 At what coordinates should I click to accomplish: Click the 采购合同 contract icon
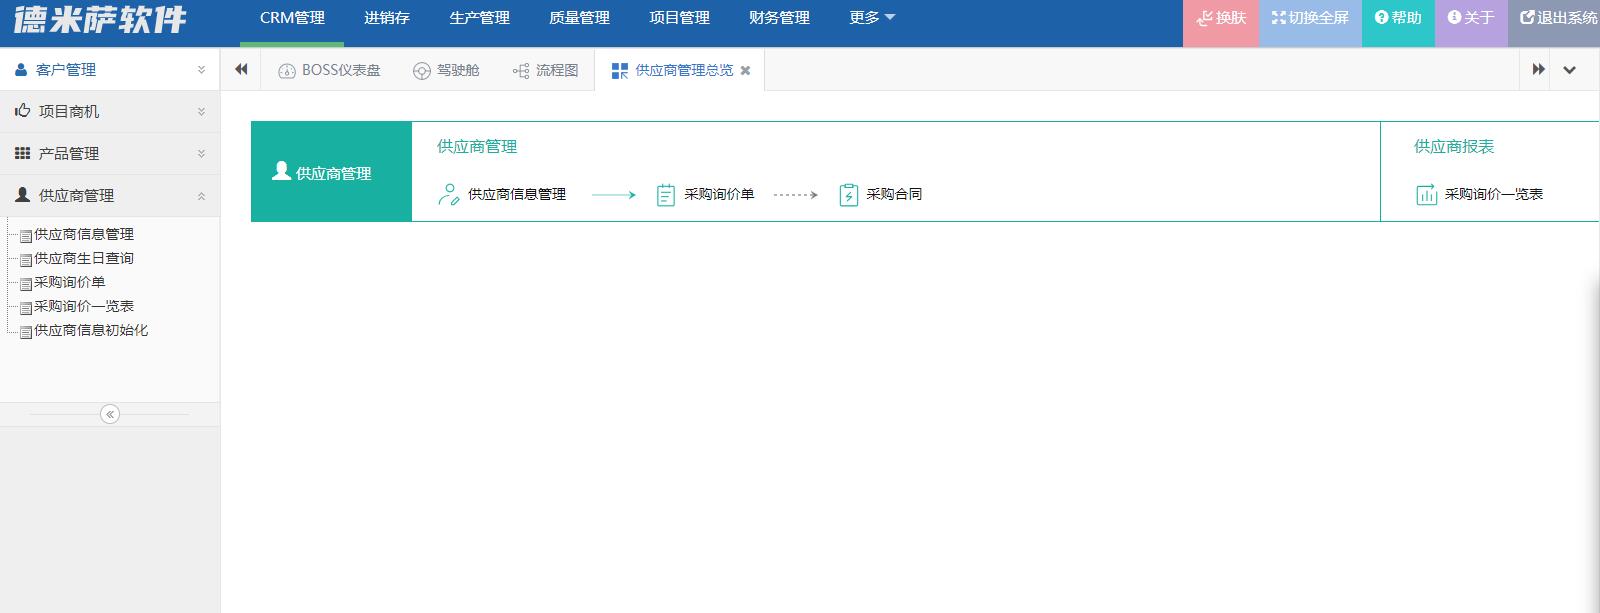click(x=849, y=195)
